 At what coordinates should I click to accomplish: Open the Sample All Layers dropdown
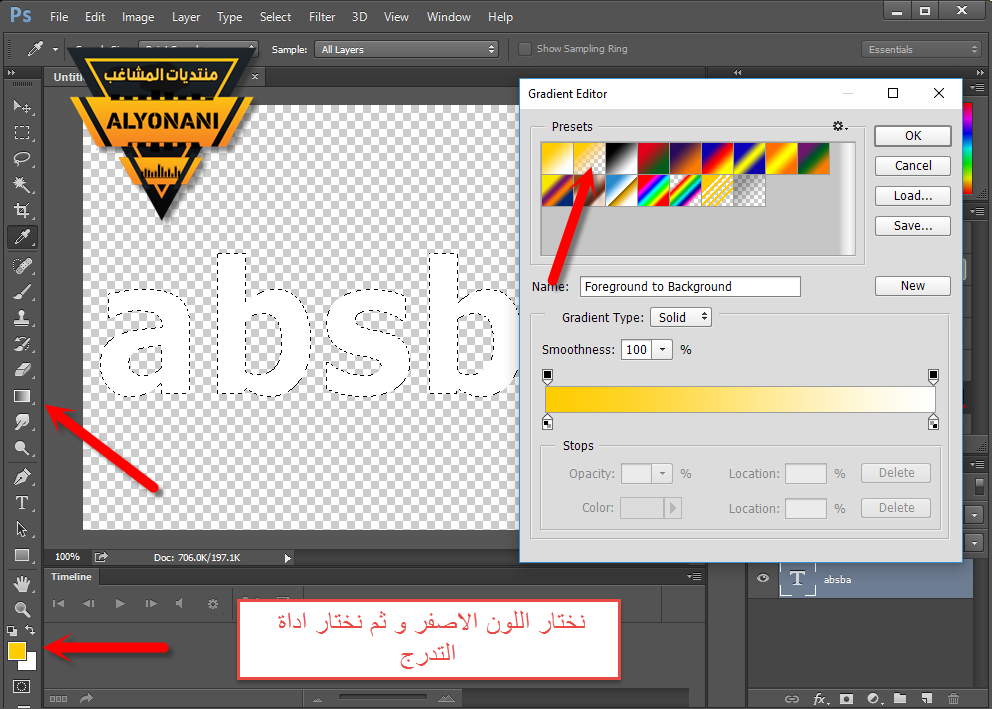click(406, 49)
